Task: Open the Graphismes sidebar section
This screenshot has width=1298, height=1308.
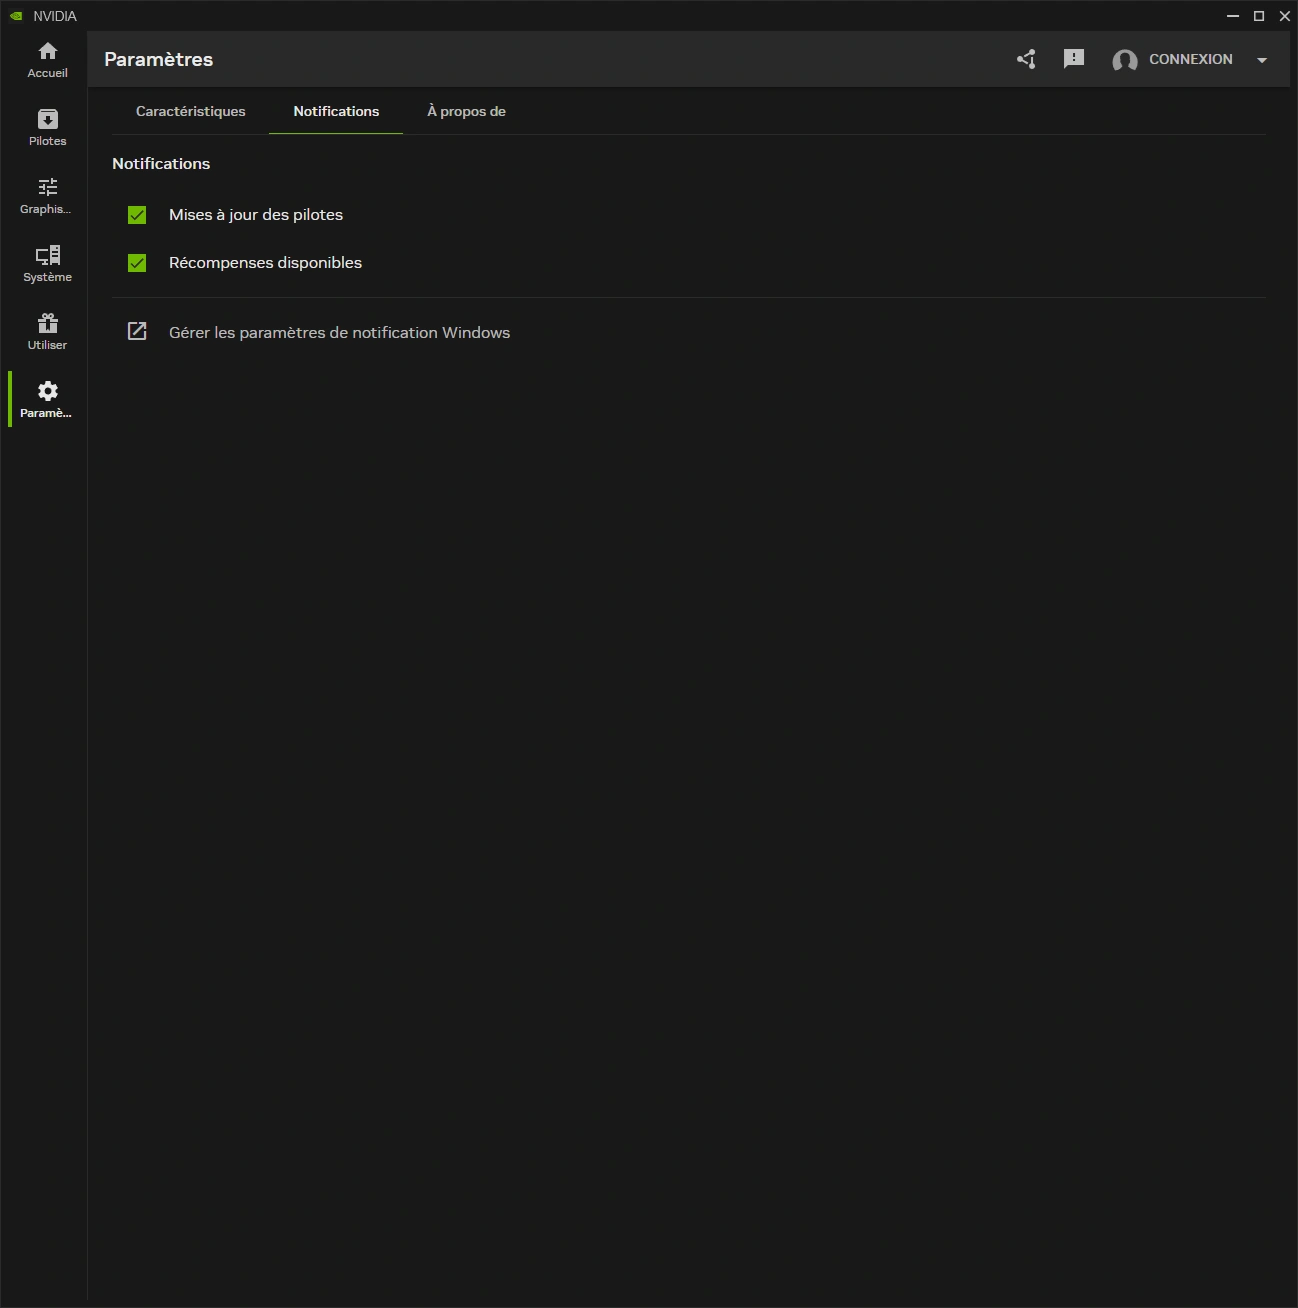Action: pos(47,196)
